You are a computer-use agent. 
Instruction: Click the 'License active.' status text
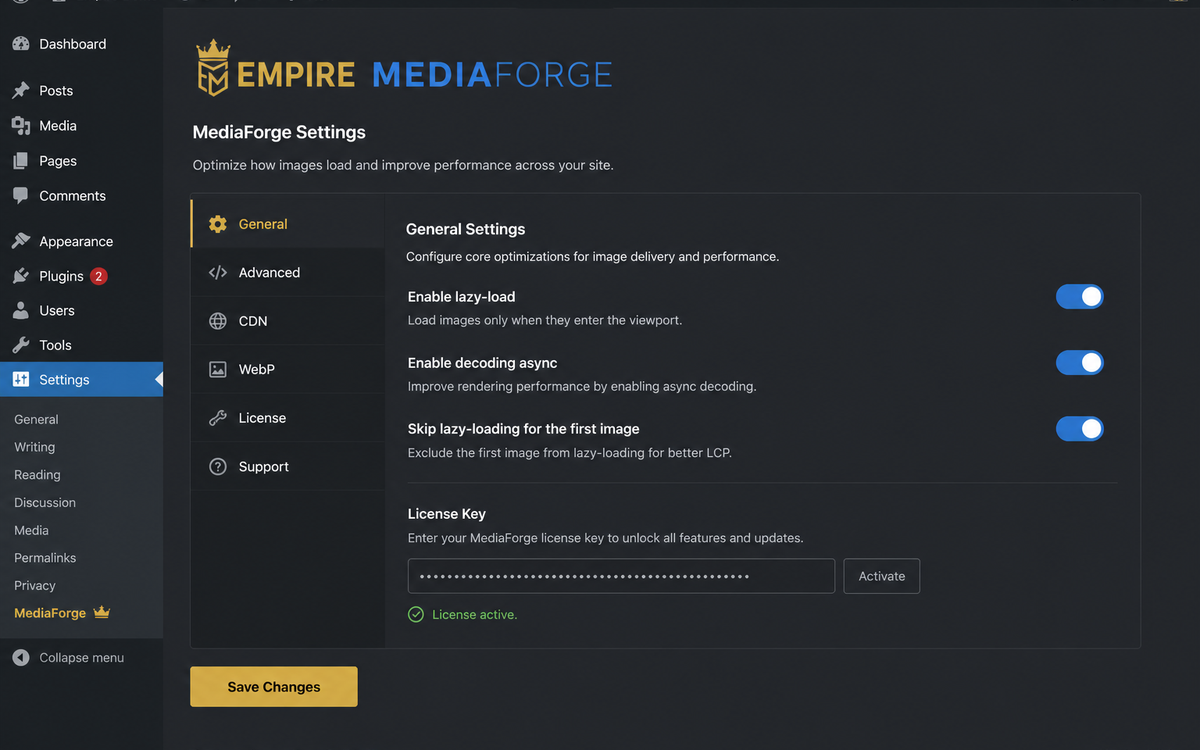coord(475,615)
